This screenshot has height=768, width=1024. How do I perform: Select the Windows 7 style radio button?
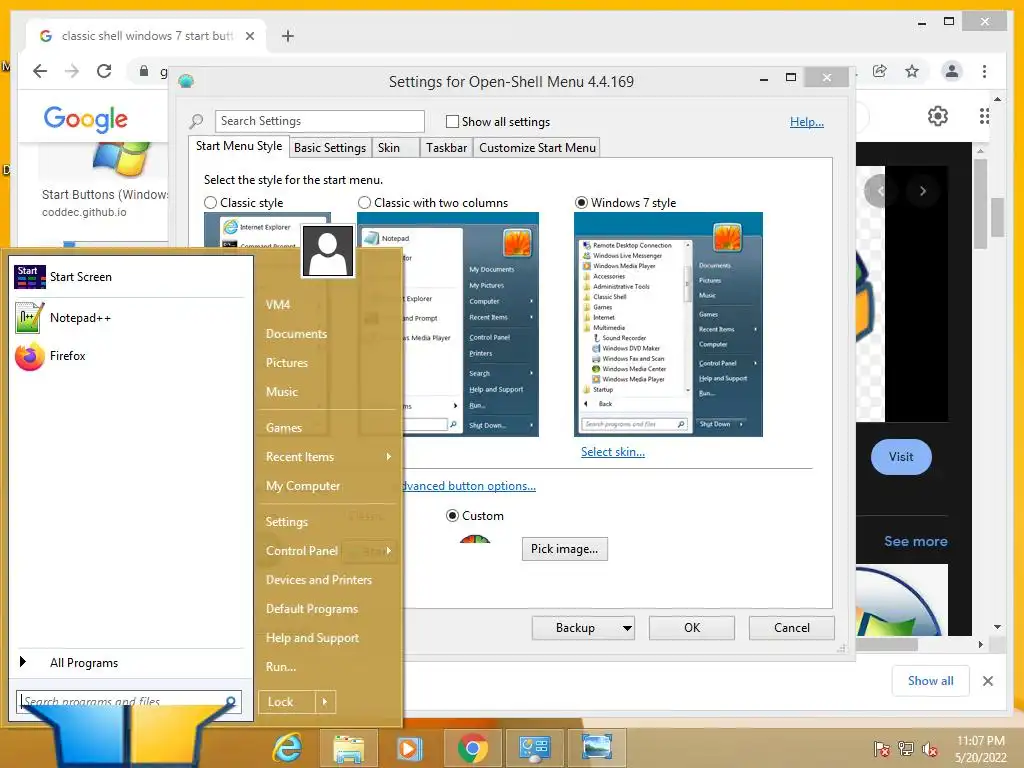point(581,202)
